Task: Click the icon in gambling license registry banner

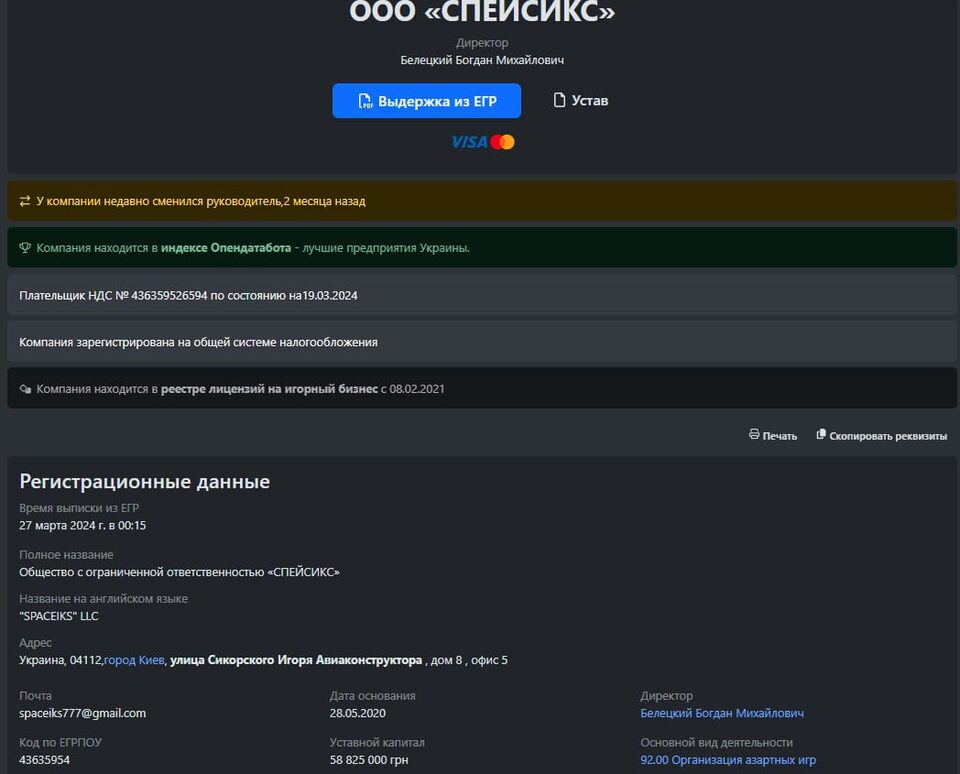Action: 25,389
